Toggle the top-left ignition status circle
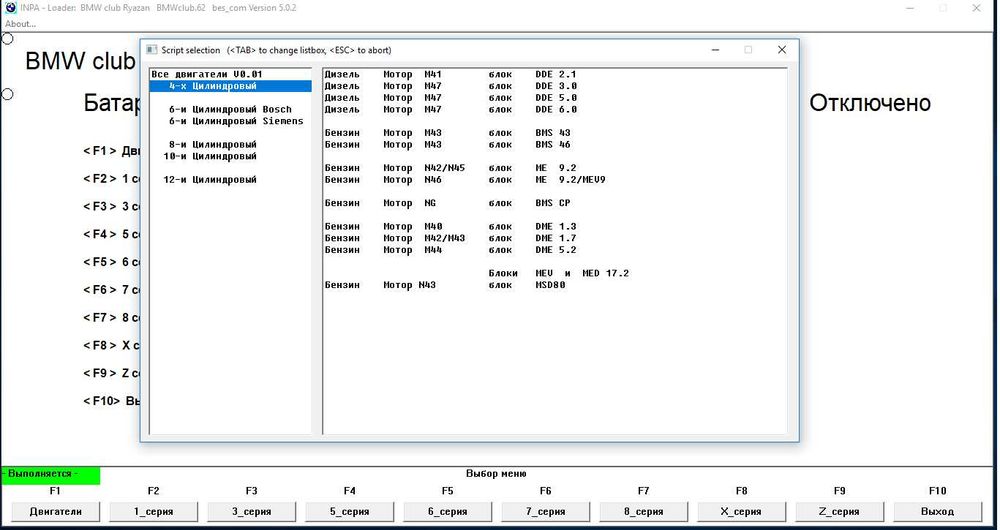Viewport: 1000px width, 530px height. [7, 39]
